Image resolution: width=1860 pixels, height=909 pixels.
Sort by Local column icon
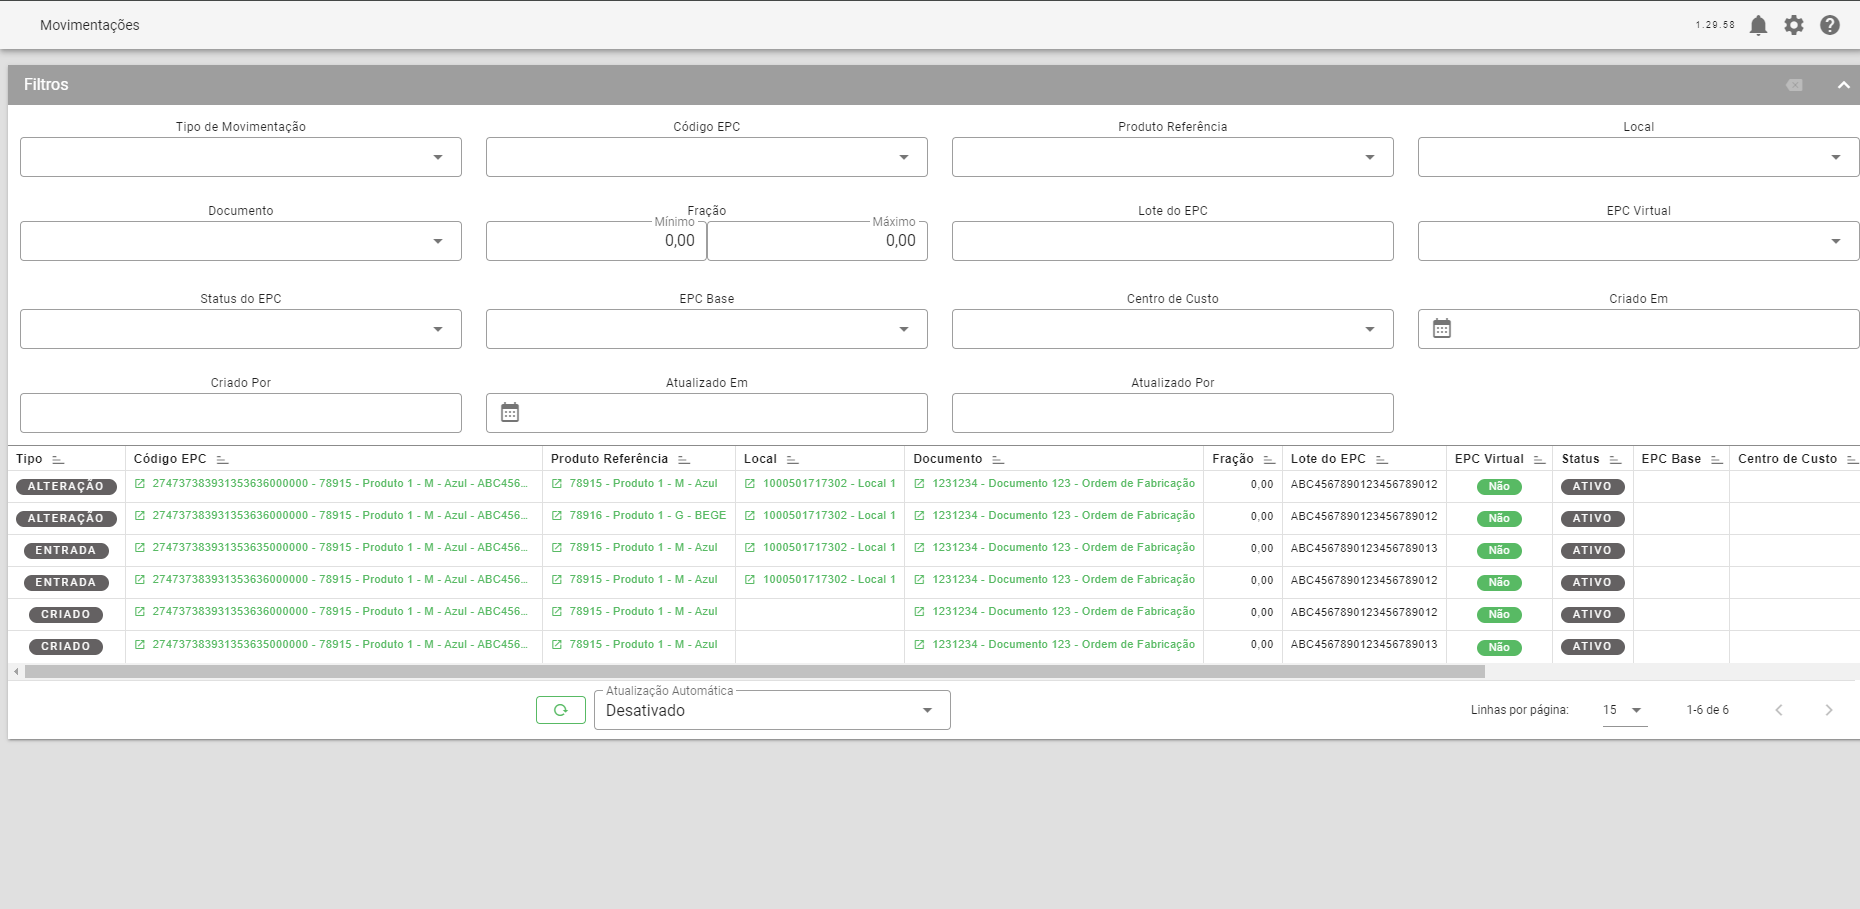[x=792, y=459]
